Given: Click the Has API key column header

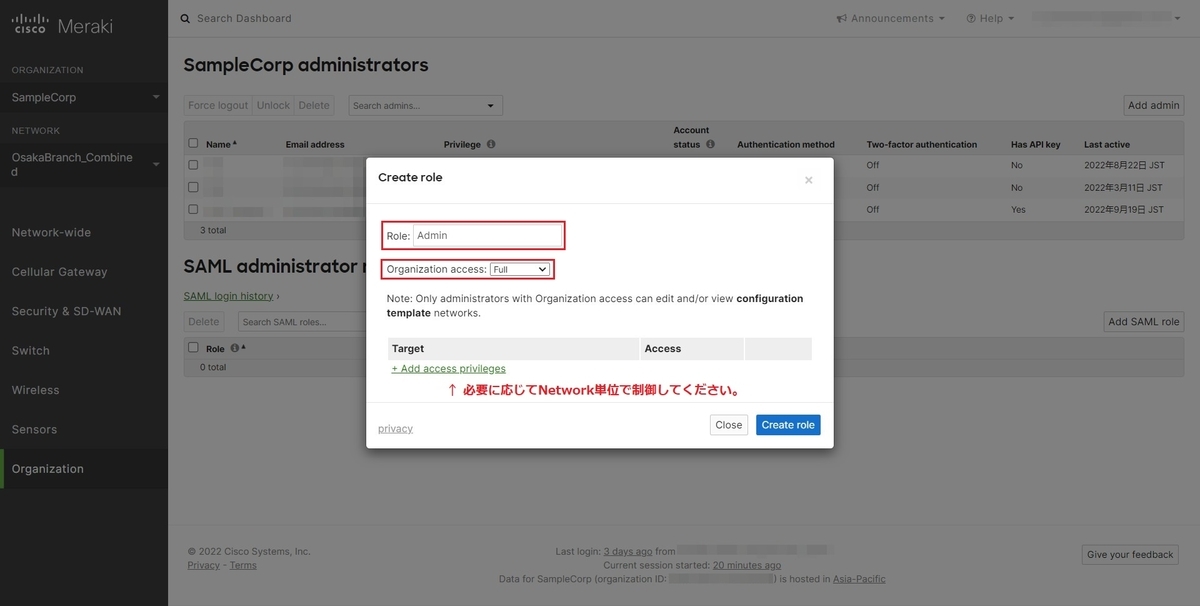Looking at the screenshot, I should [1036, 144].
